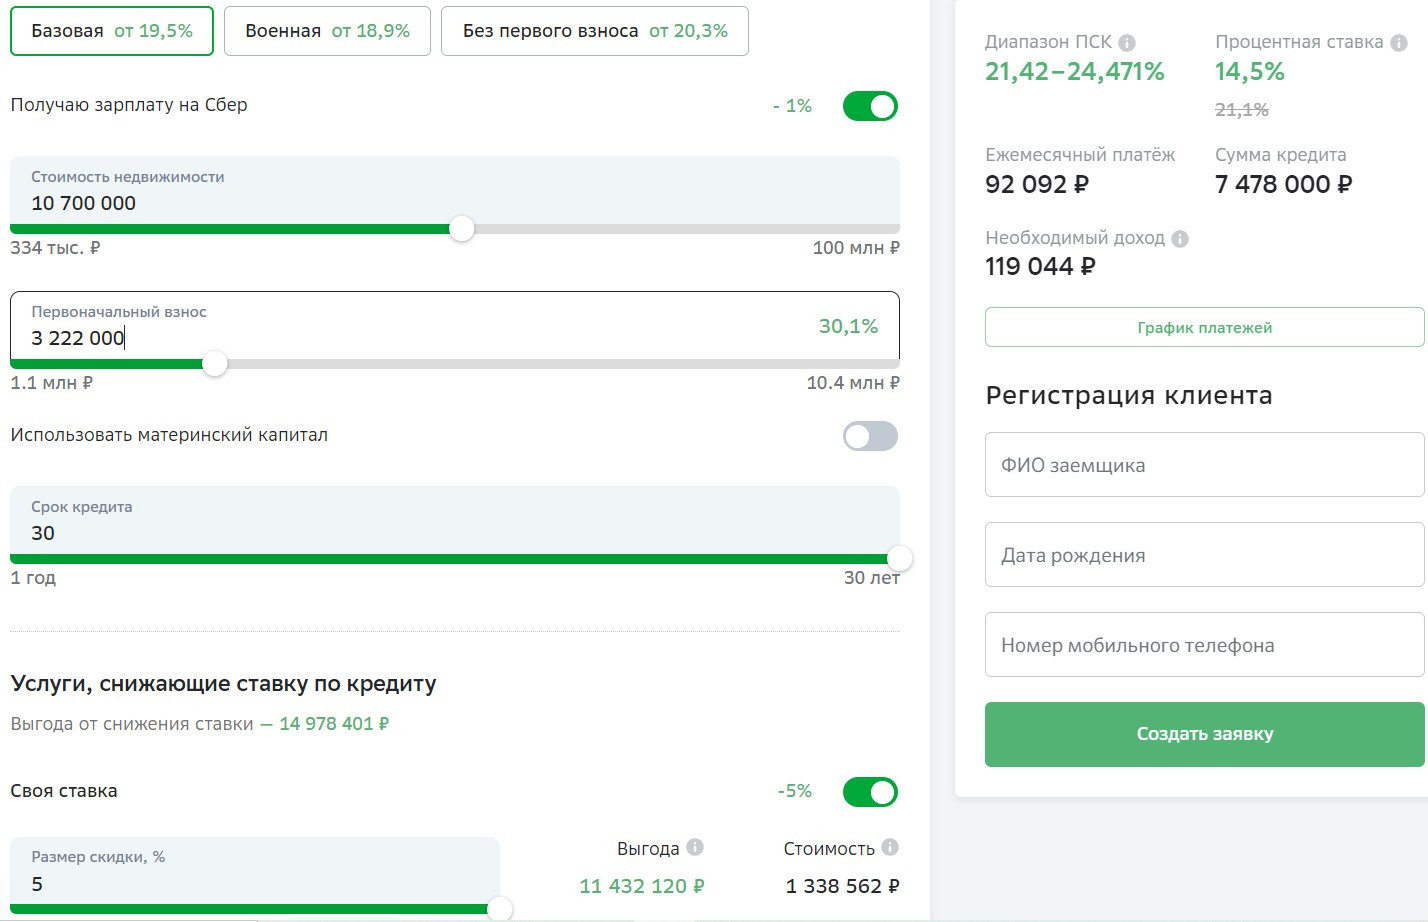Click the Стоимость недвижимости slider handle
This screenshot has height=922, width=1428.
(x=461, y=229)
